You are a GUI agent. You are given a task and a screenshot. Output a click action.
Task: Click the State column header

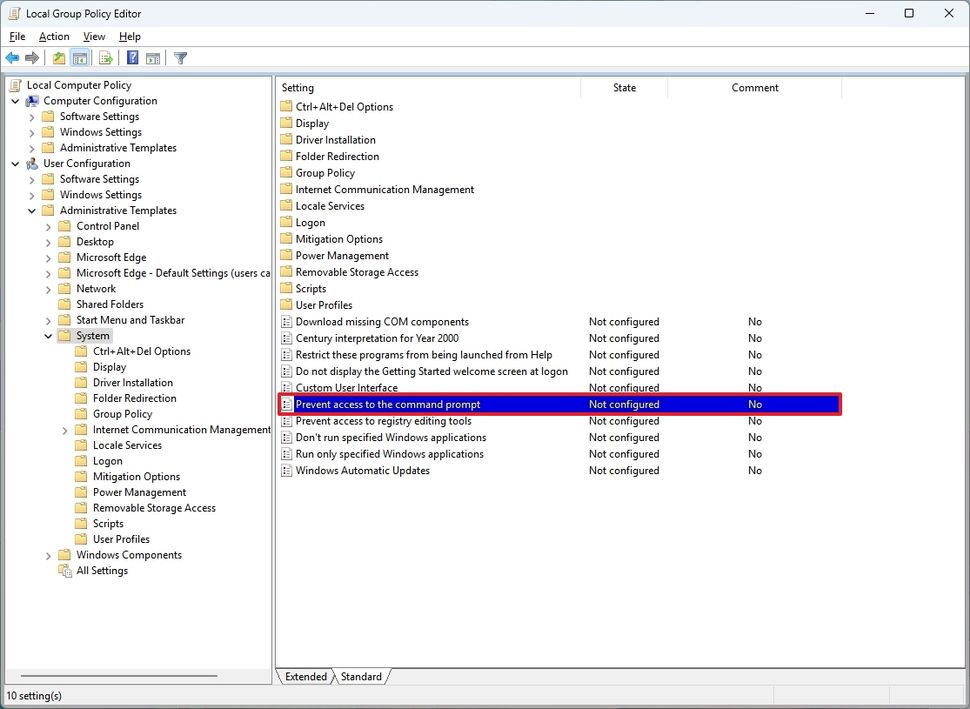(x=624, y=88)
